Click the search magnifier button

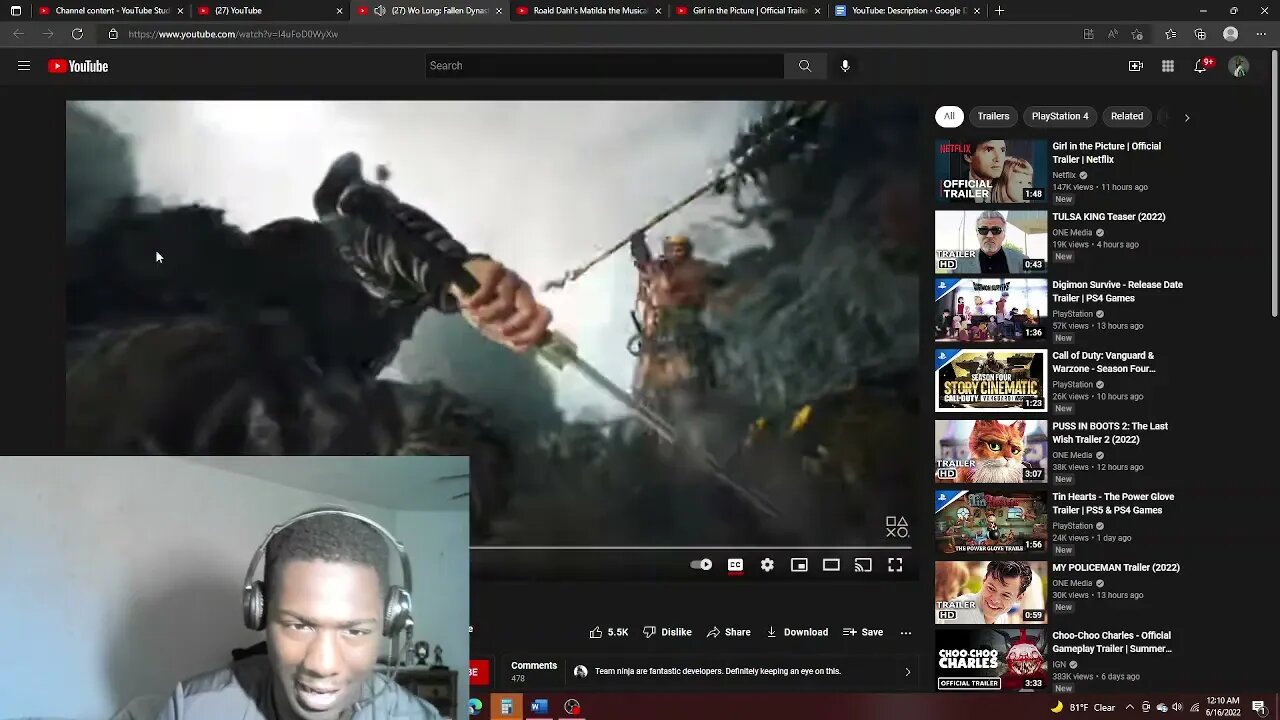tap(805, 66)
